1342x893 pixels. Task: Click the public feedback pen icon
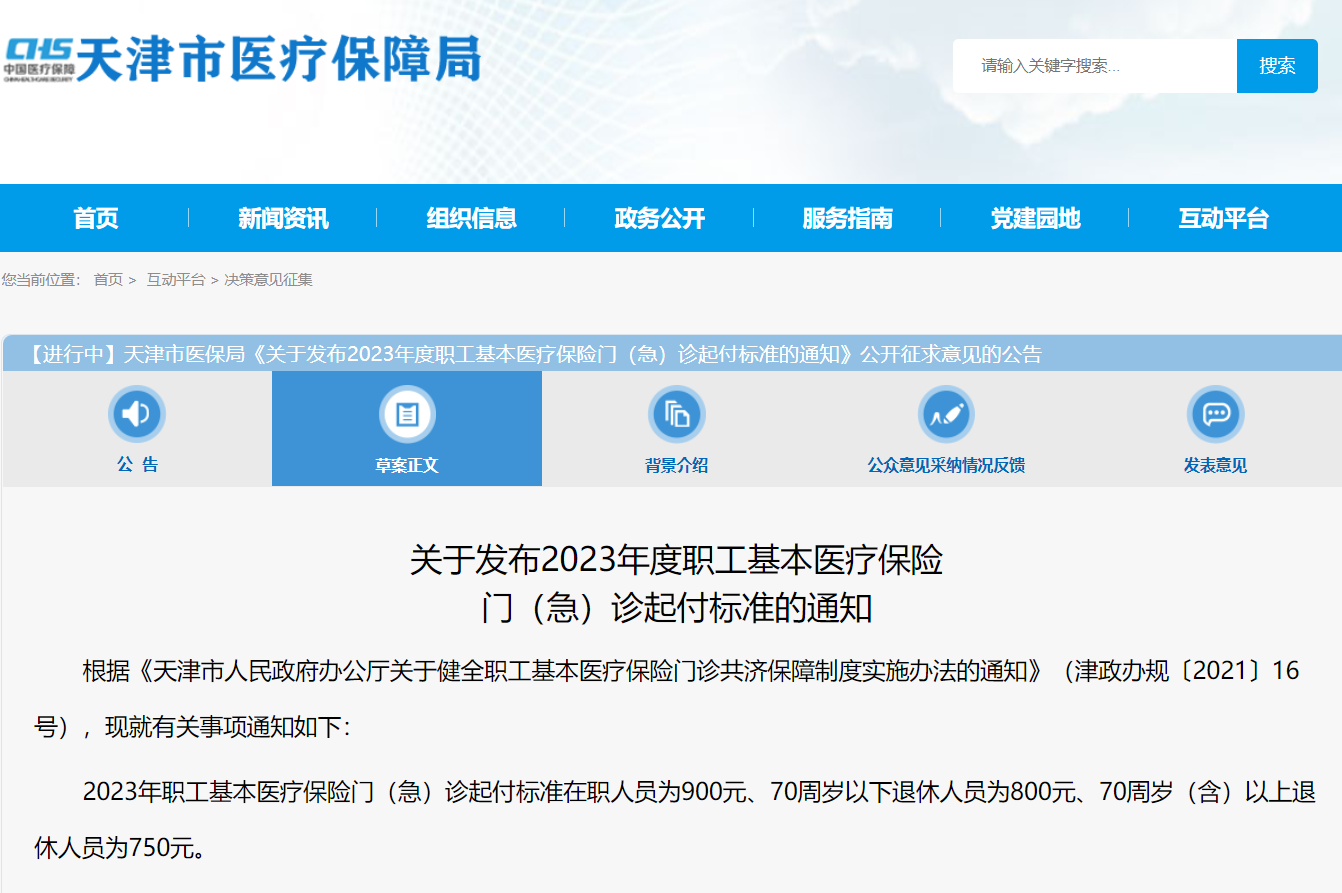coord(946,414)
